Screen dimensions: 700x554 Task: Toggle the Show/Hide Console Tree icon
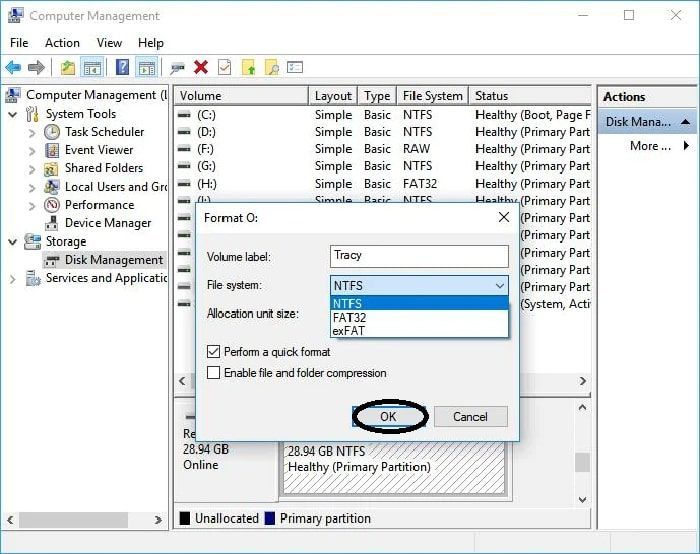pyautogui.click(x=92, y=68)
